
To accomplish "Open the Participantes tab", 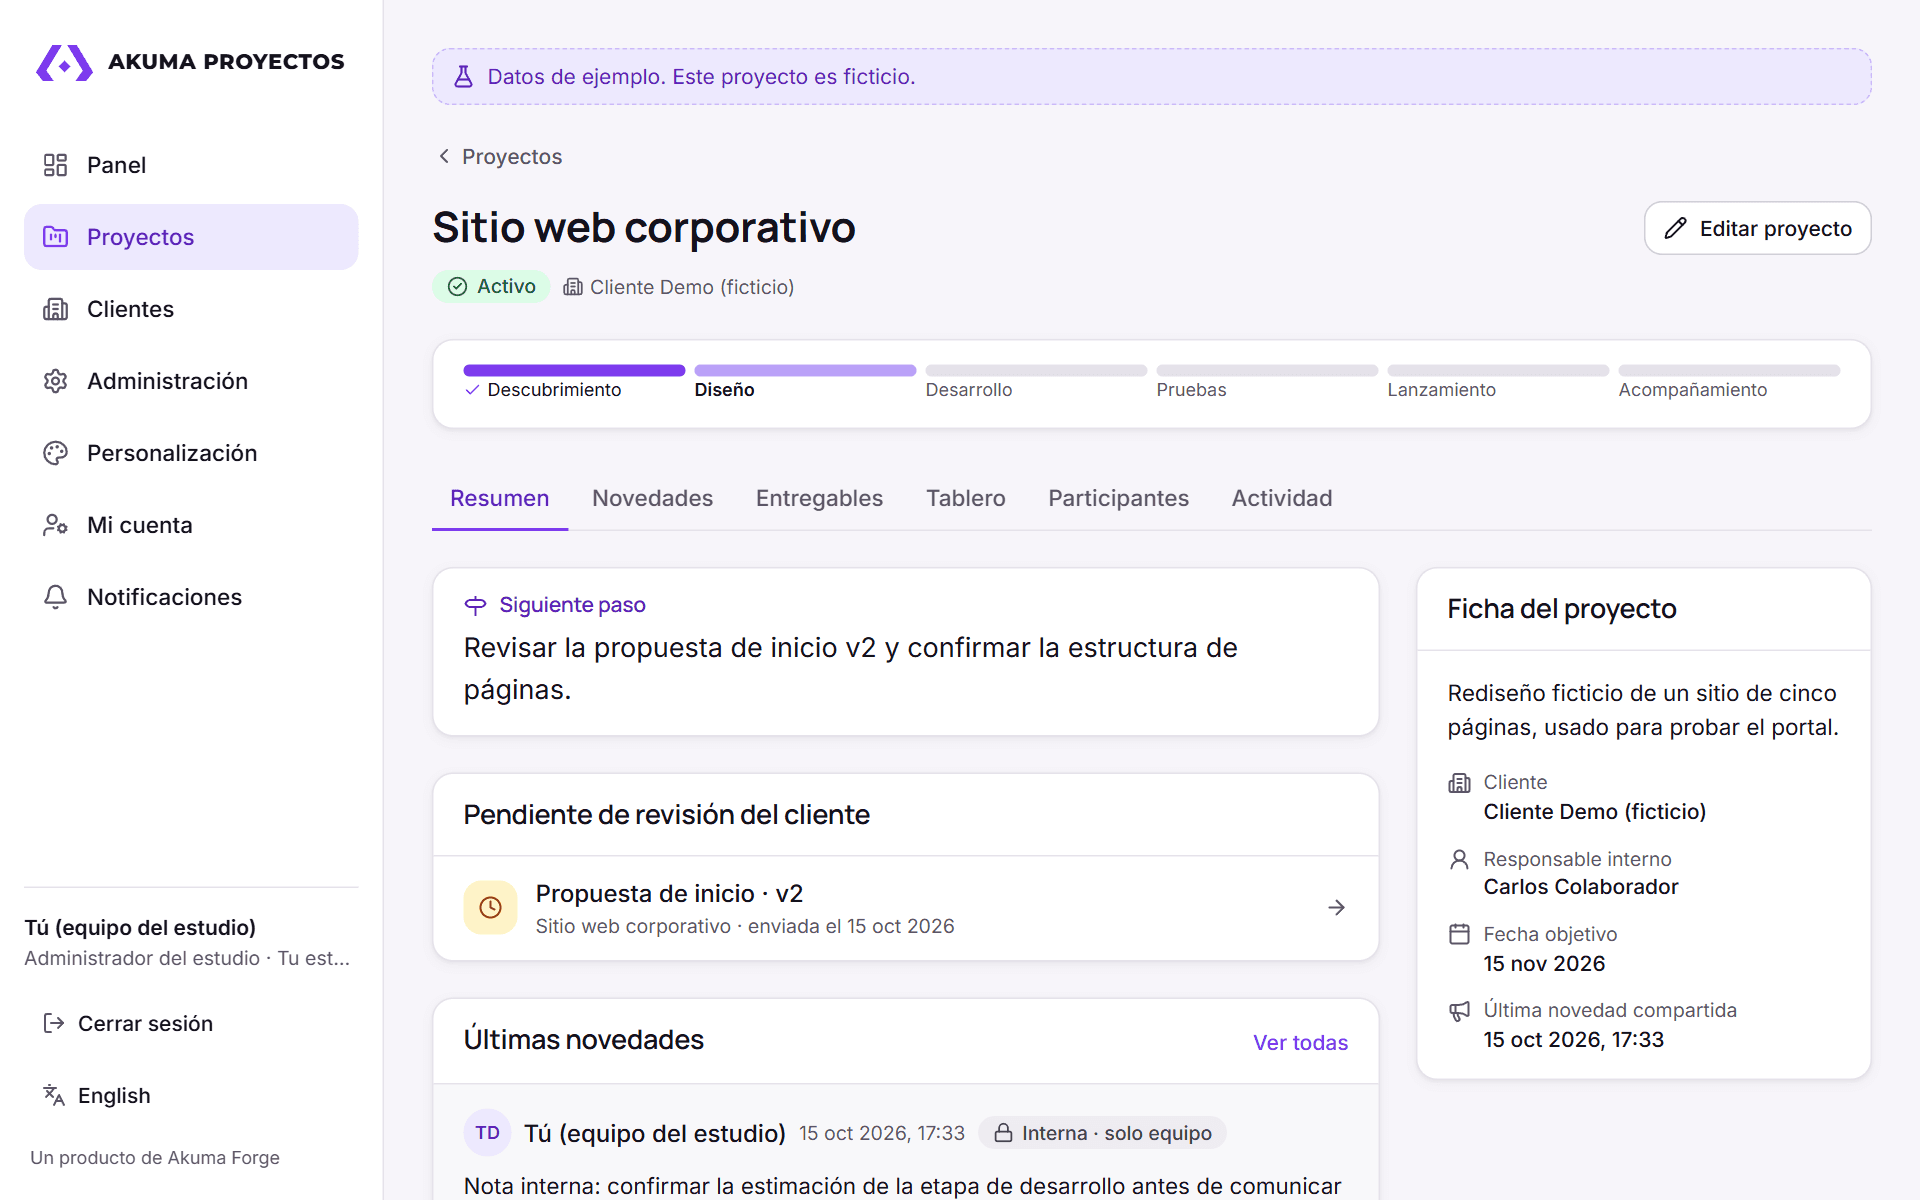I will click(1118, 498).
